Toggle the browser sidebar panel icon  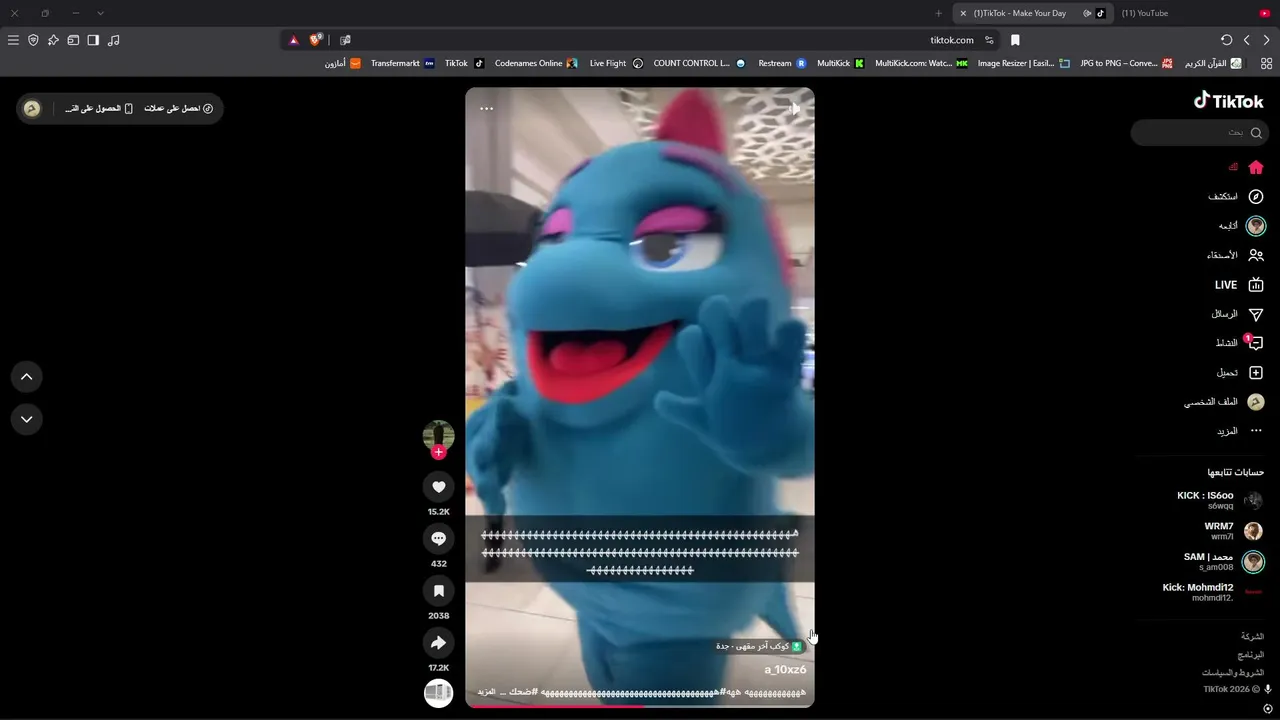93,40
